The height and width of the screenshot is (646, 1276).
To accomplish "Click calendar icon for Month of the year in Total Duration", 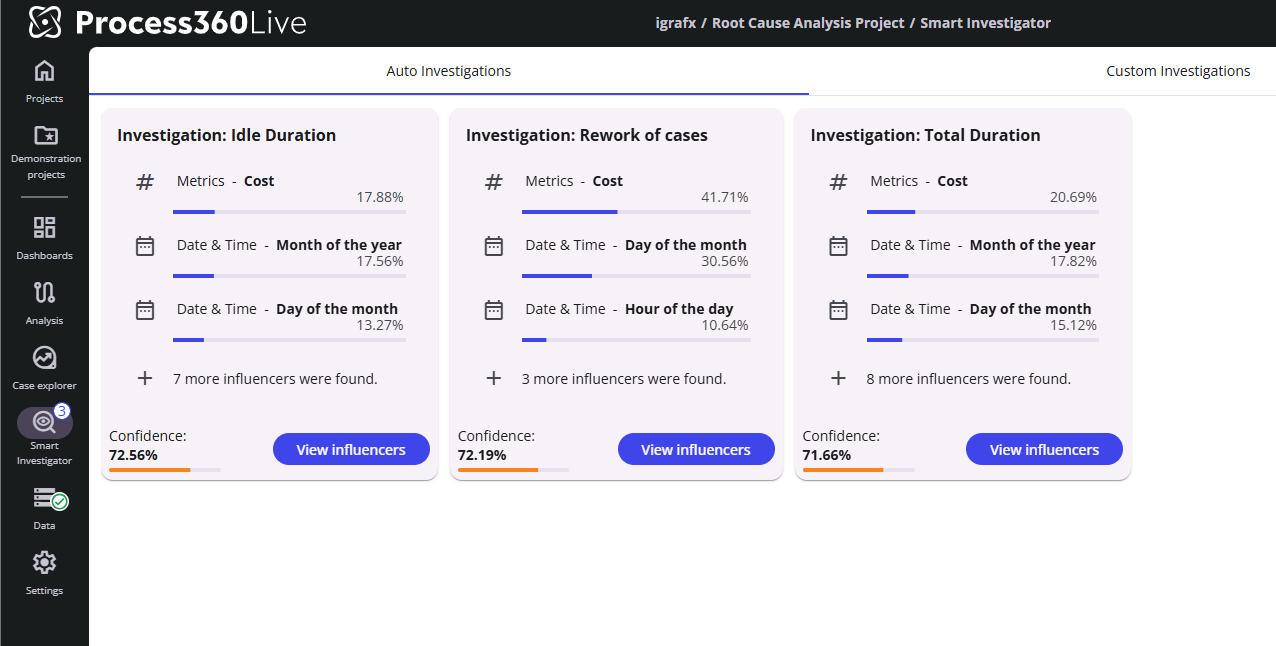I will [839, 246].
